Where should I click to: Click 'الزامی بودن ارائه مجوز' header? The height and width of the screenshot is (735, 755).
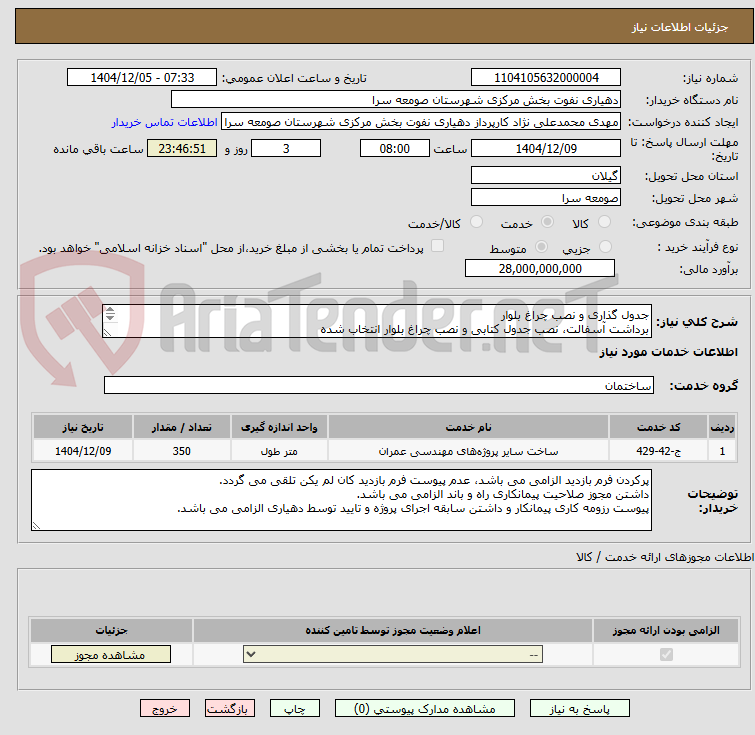tap(666, 630)
